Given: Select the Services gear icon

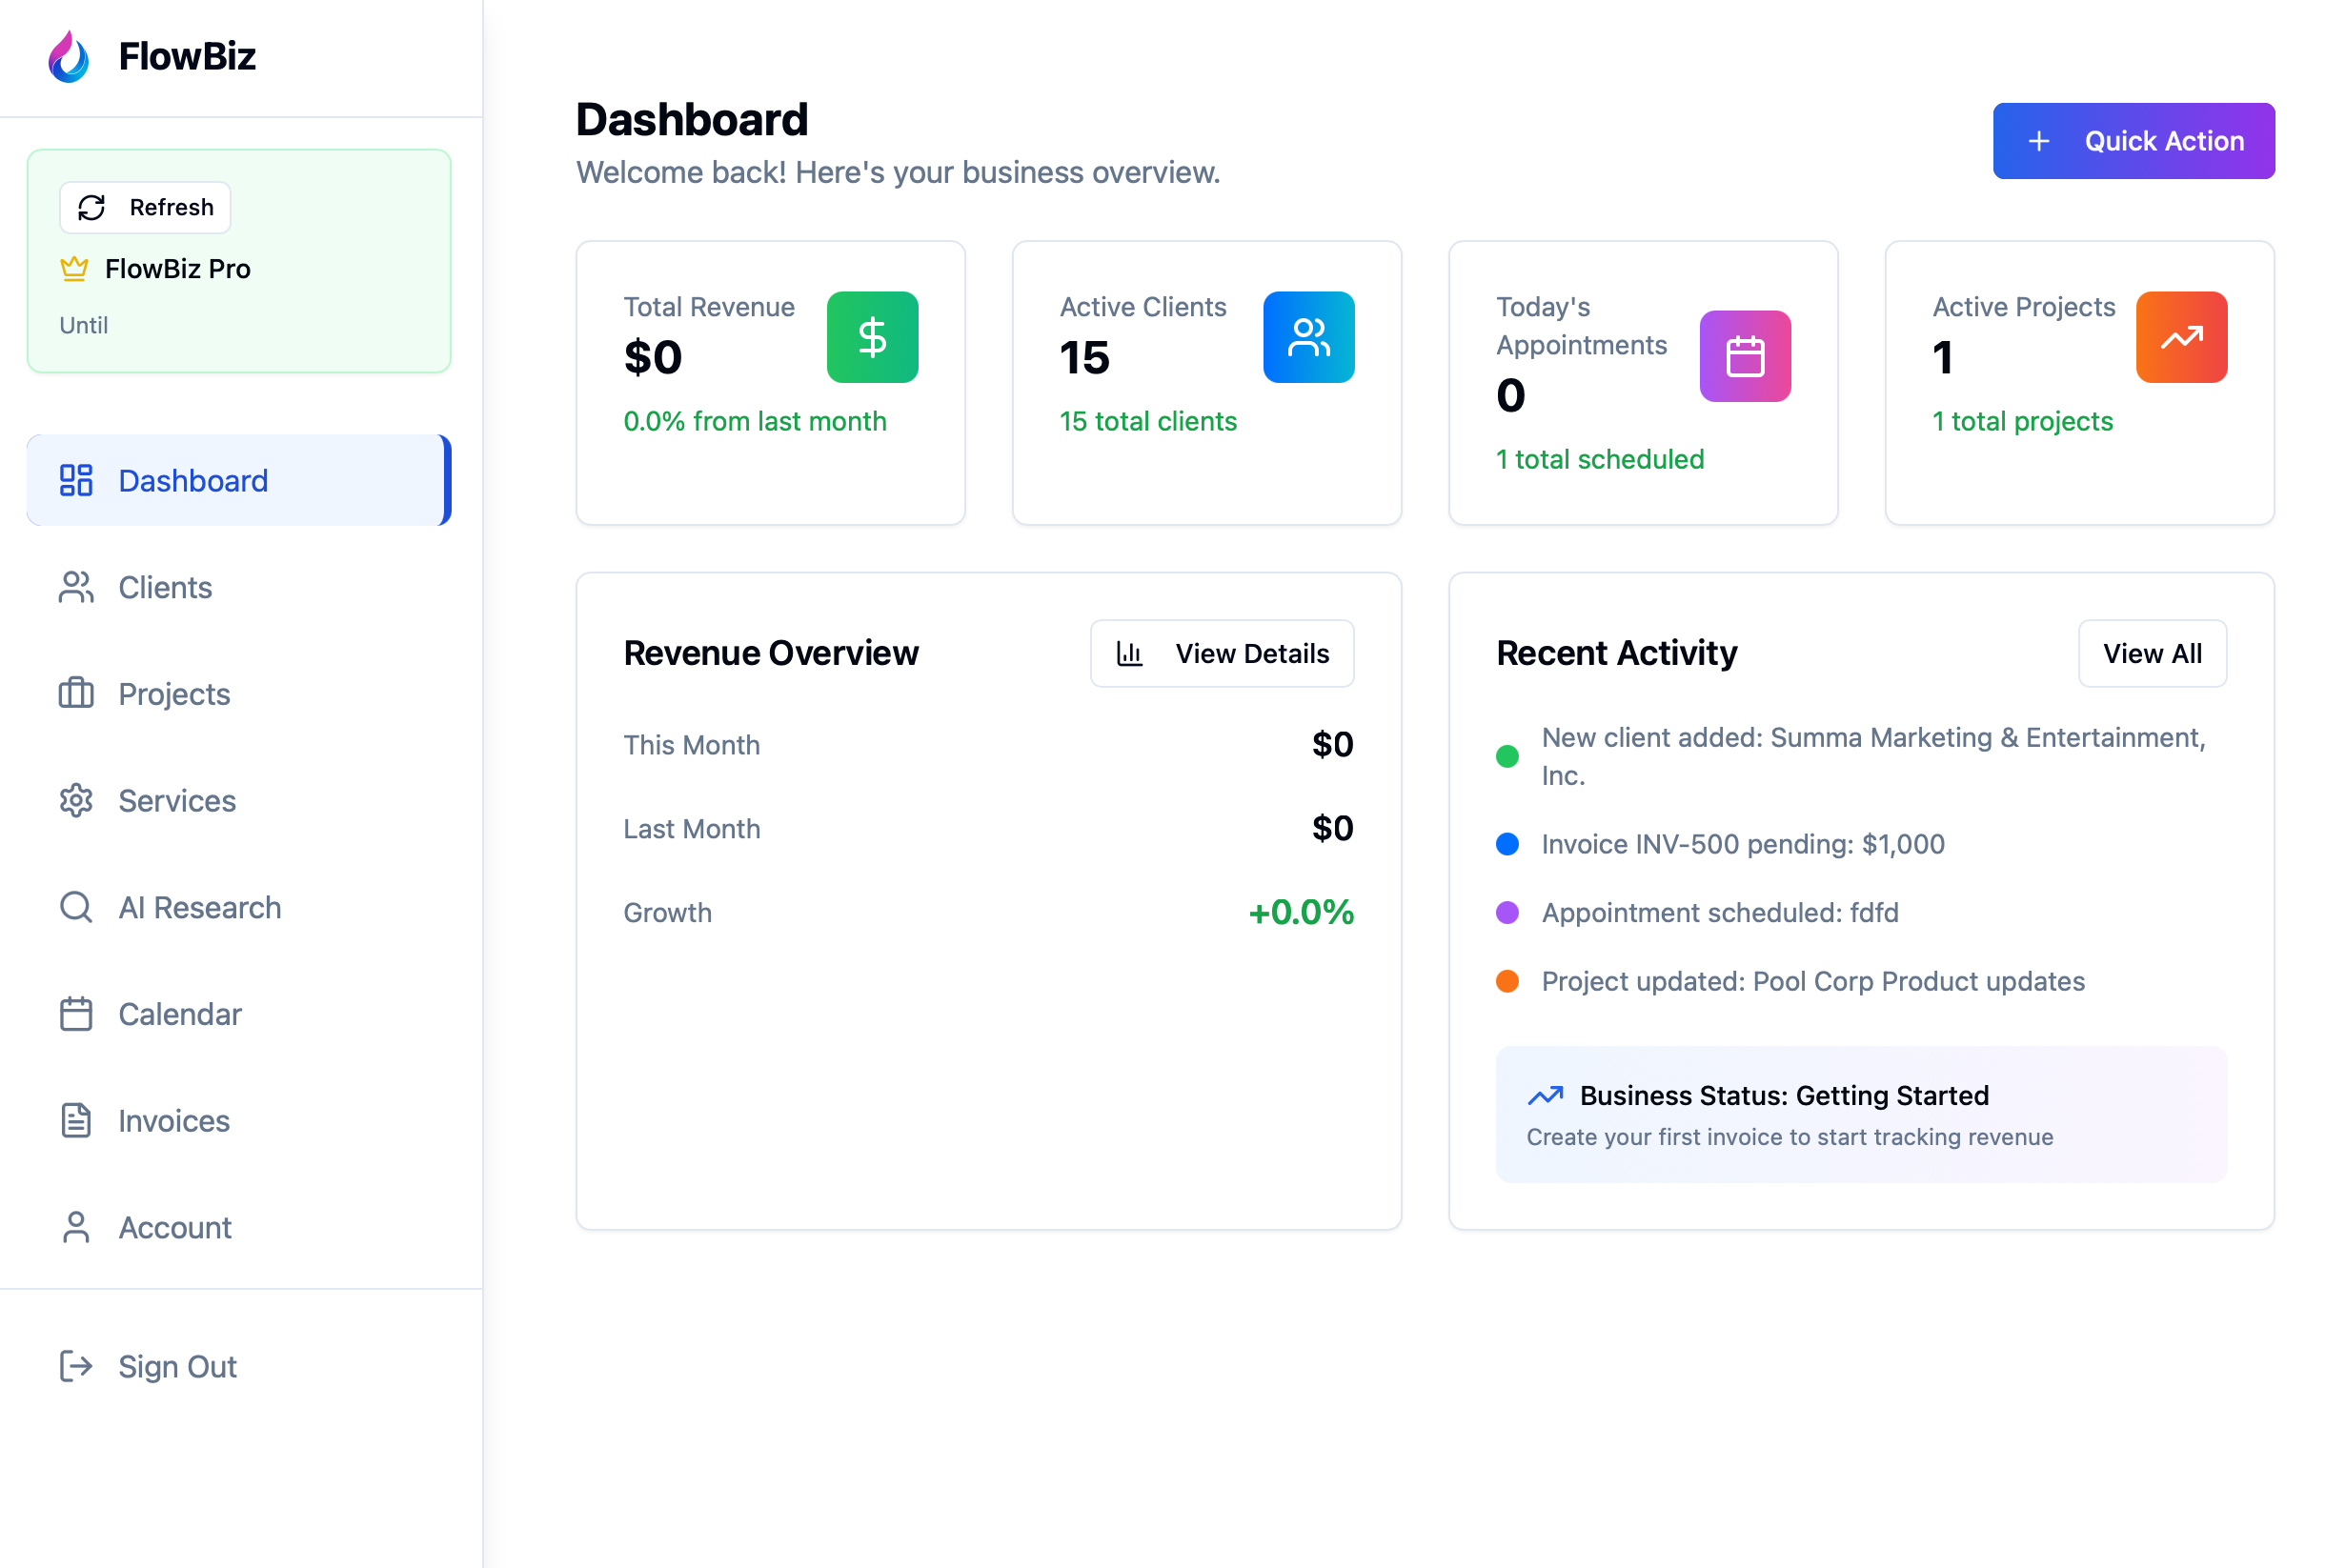Looking at the screenshot, I should click(x=75, y=801).
